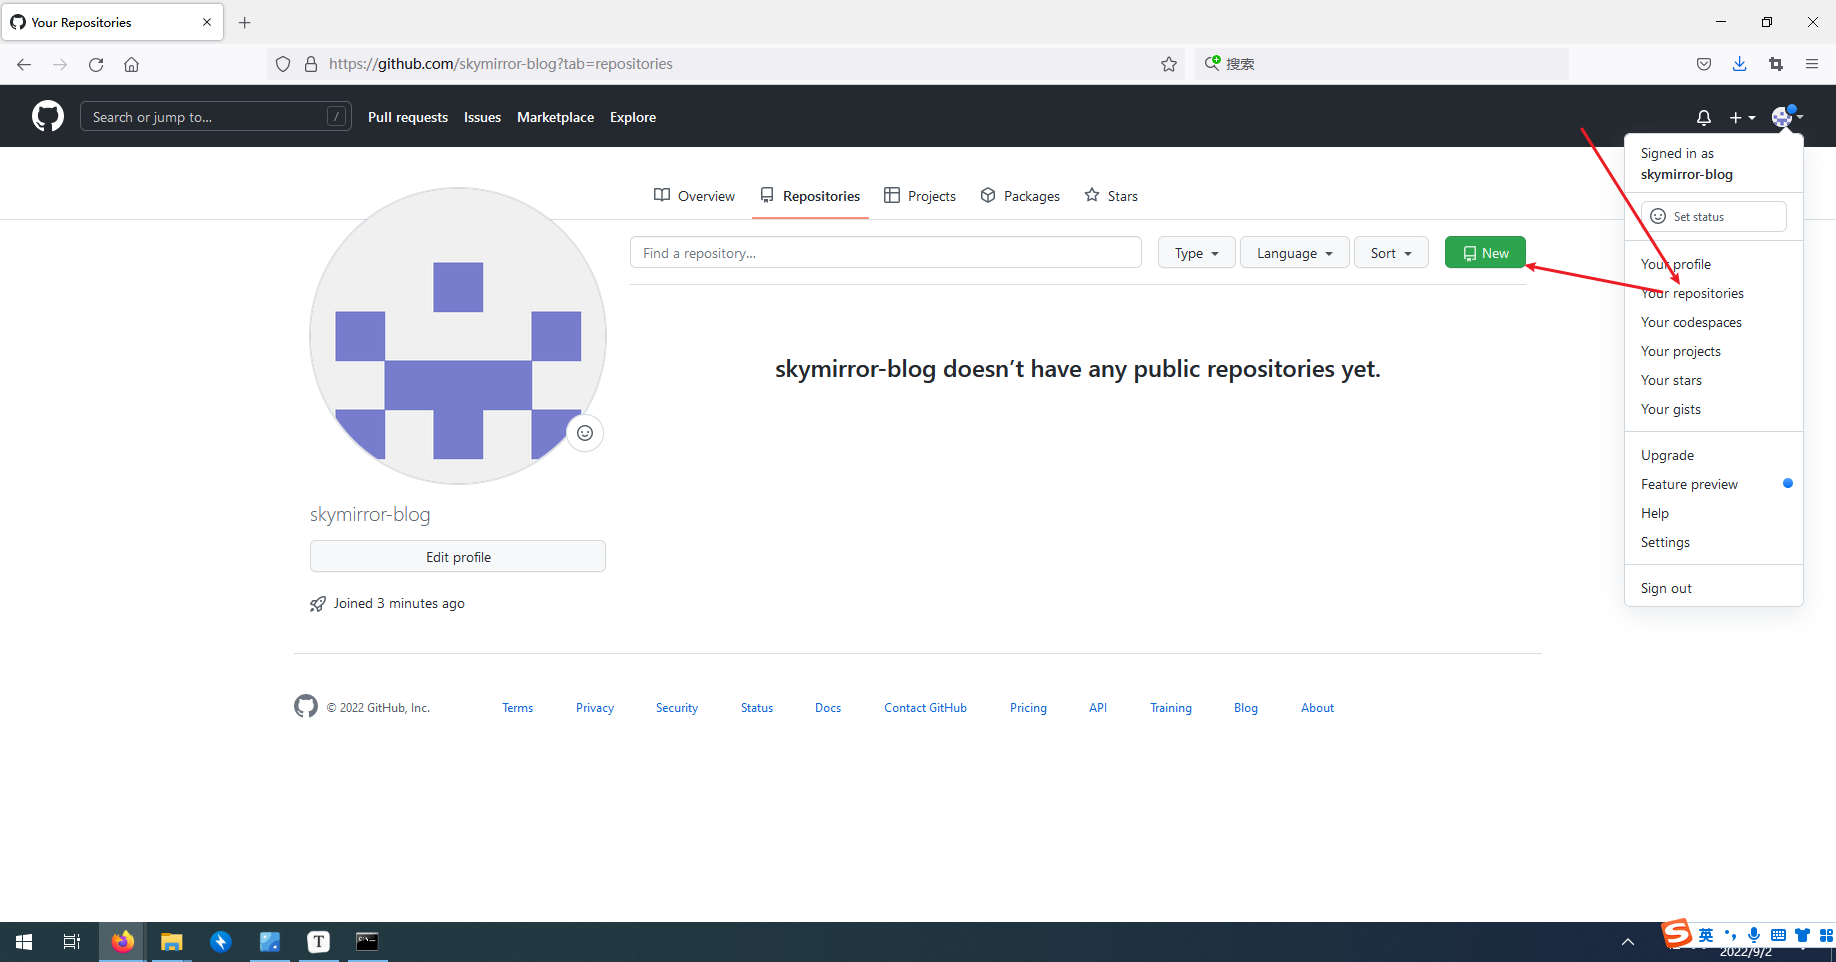This screenshot has width=1836, height=962.
Task: Open Firefox tracking protection shield
Action: [x=283, y=64]
